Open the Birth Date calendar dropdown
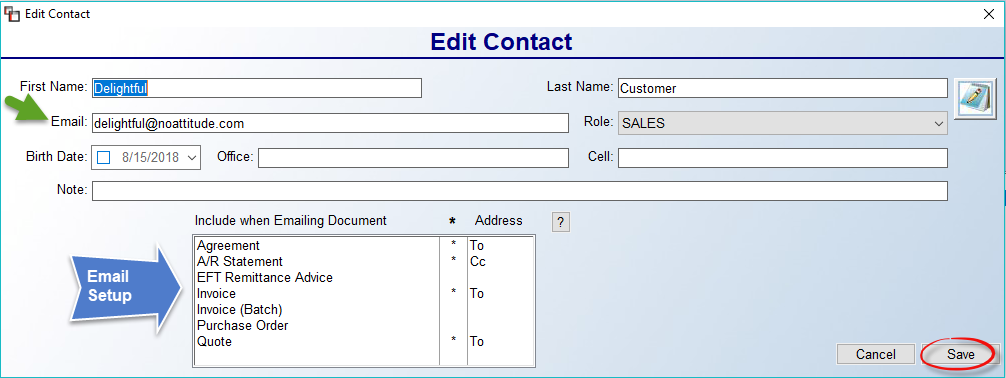Screen dimensions: 1006x378 (192, 157)
